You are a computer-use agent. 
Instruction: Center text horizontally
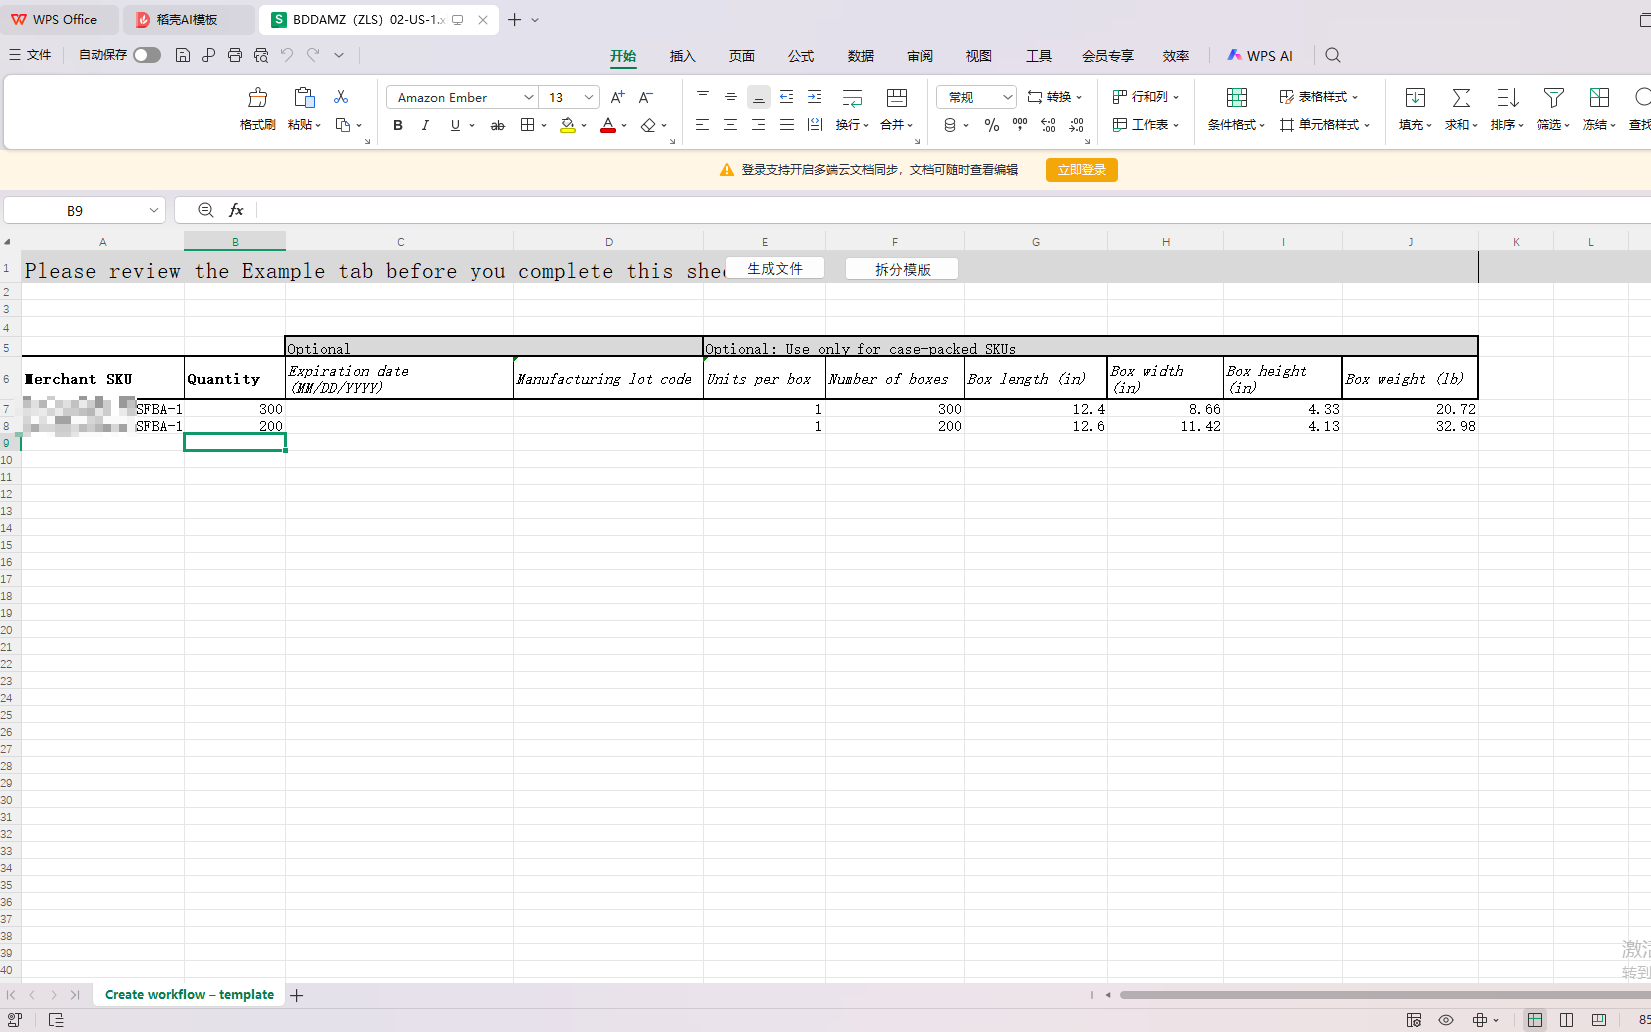point(731,125)
